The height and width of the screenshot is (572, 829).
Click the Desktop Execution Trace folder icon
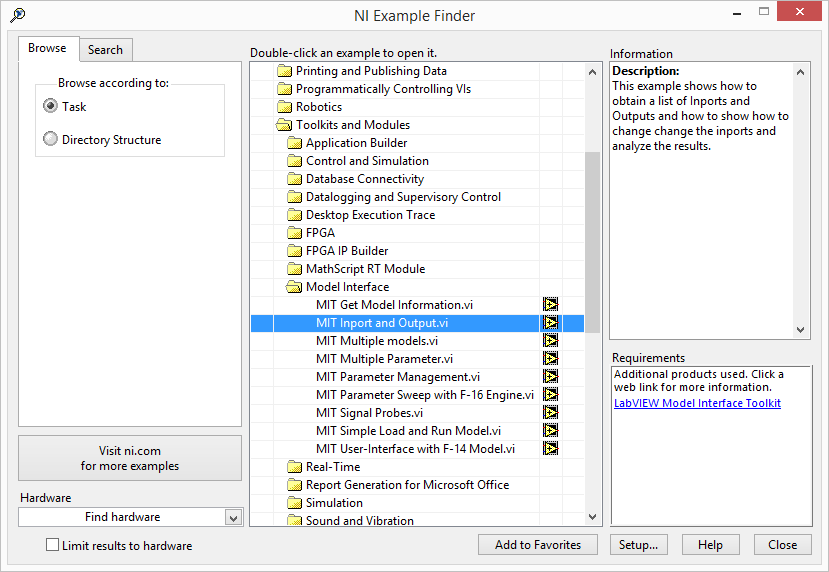pos(294,215)
